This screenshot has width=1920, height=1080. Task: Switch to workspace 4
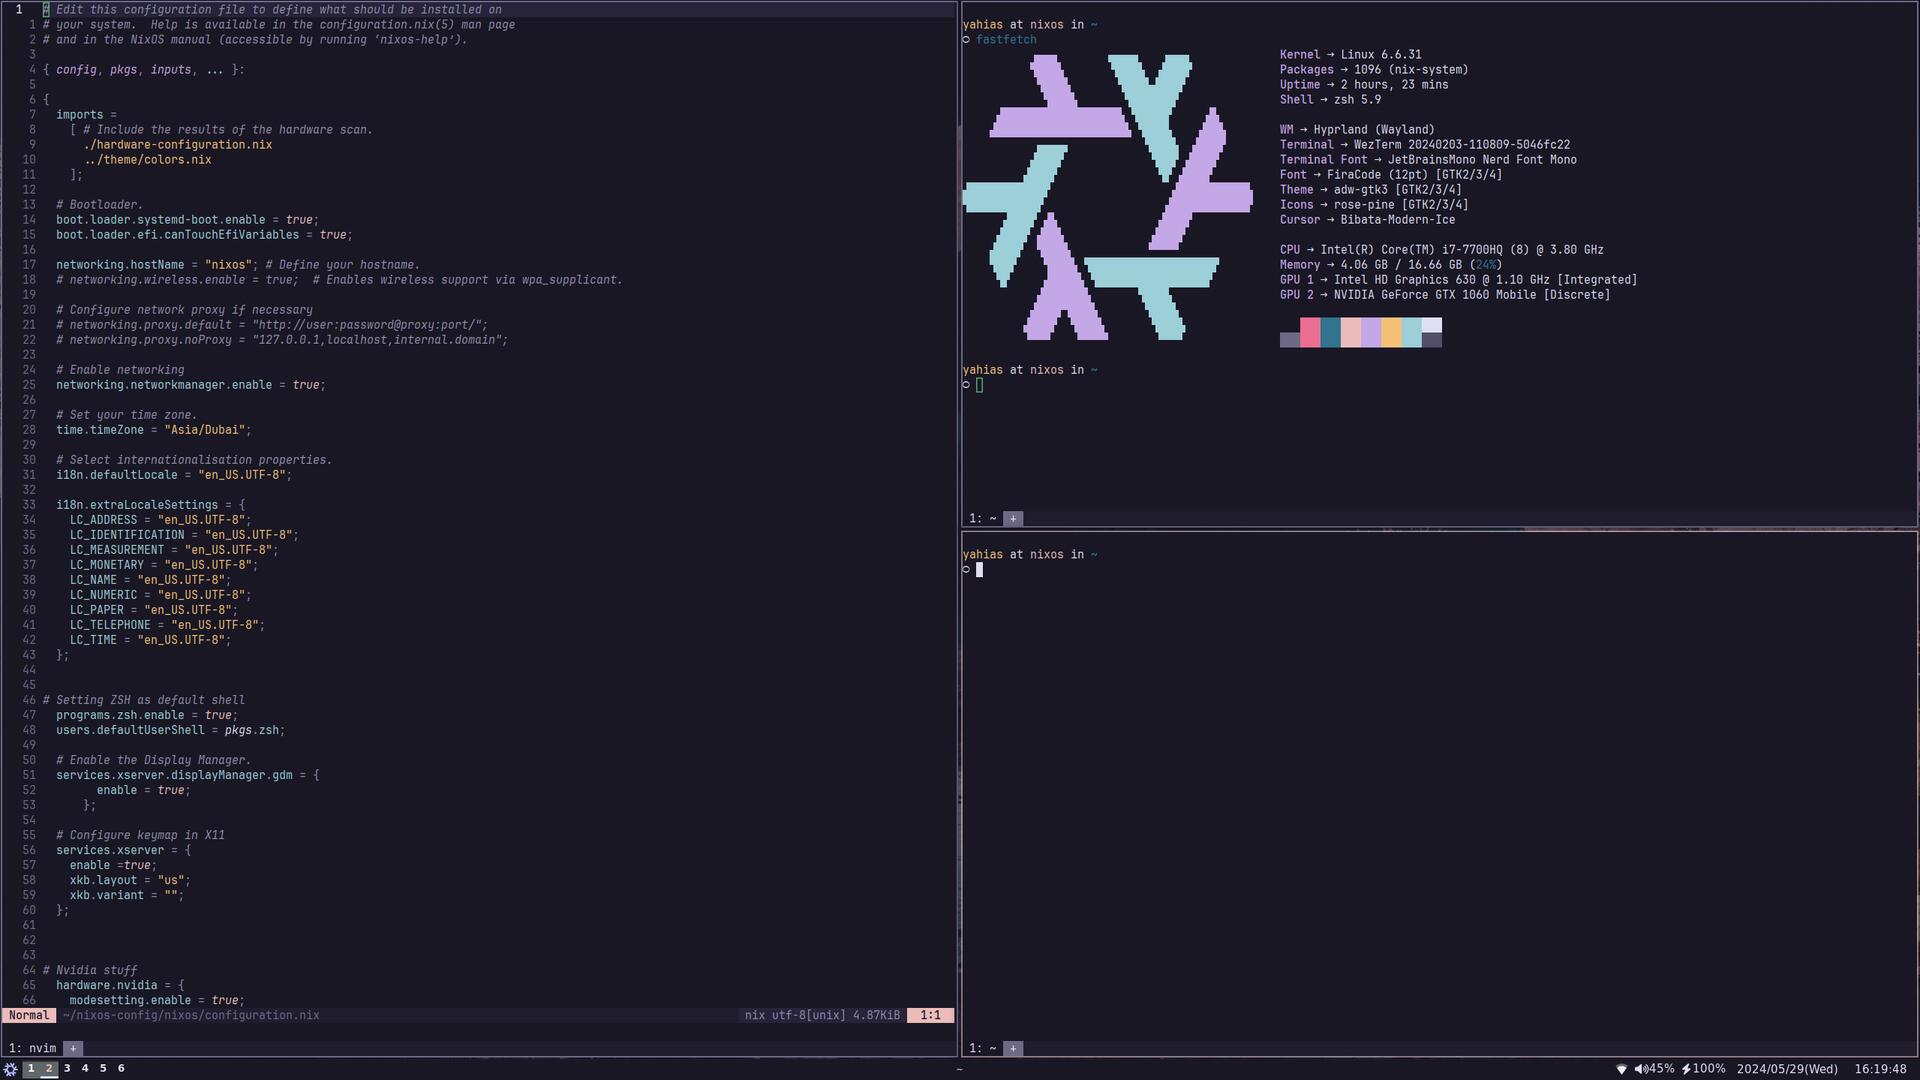[x=85, y=1069]
